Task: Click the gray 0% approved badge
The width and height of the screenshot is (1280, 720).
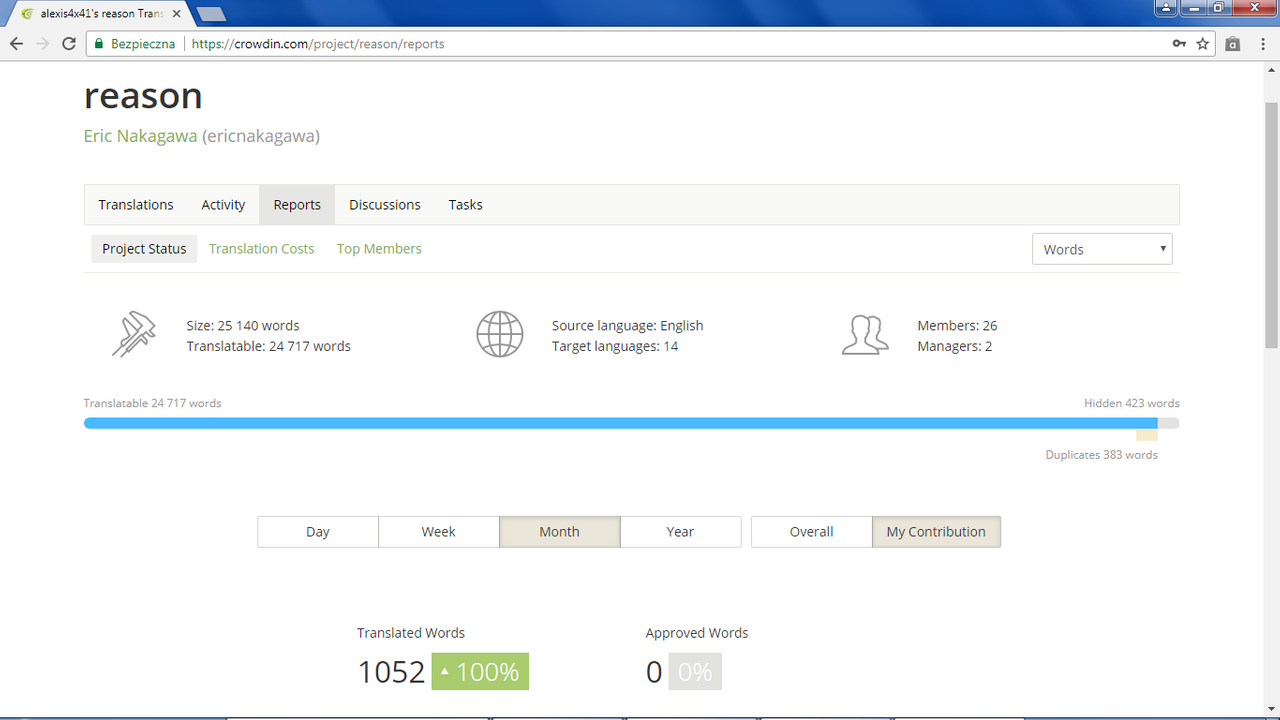Action: (x=695, y=672)
